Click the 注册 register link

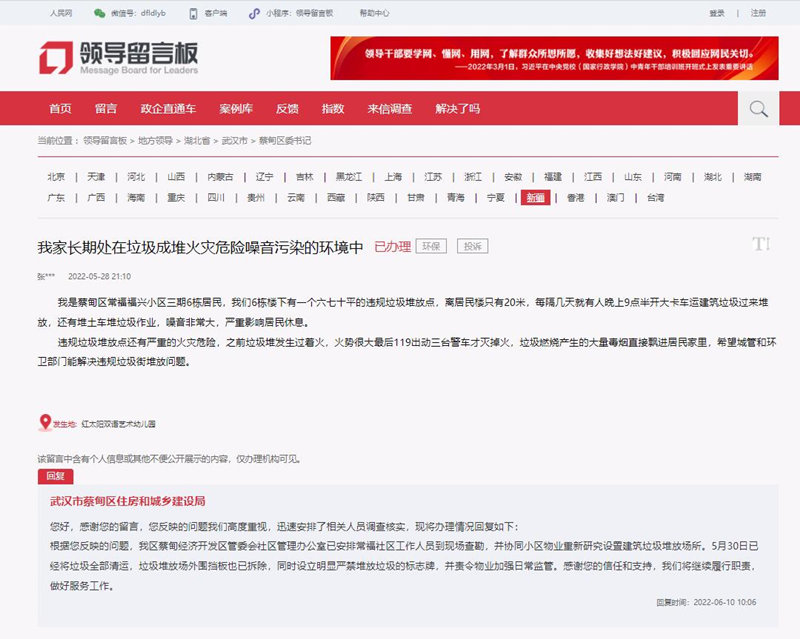pyautogui.click(x=758, y=14)
